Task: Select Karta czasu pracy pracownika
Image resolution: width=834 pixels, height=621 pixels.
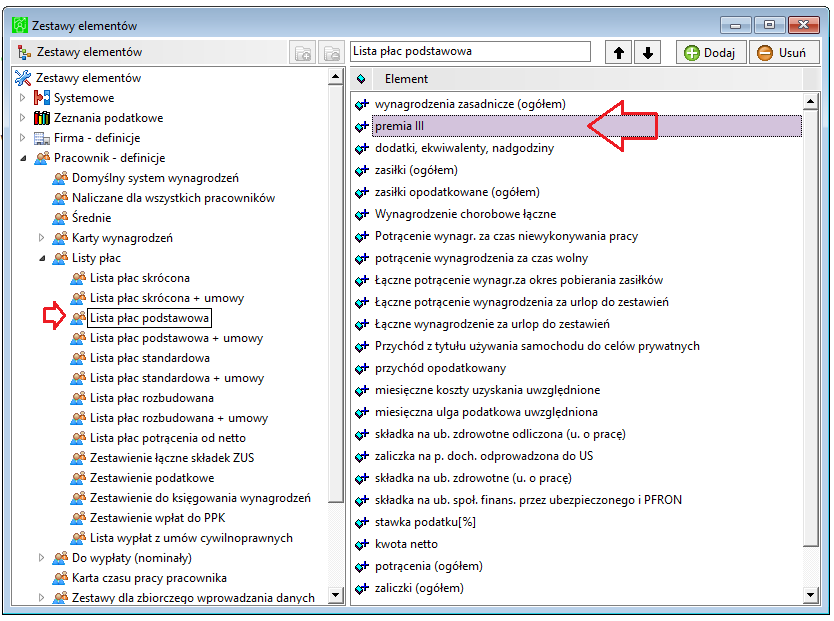Action: [x=149, y=578]
